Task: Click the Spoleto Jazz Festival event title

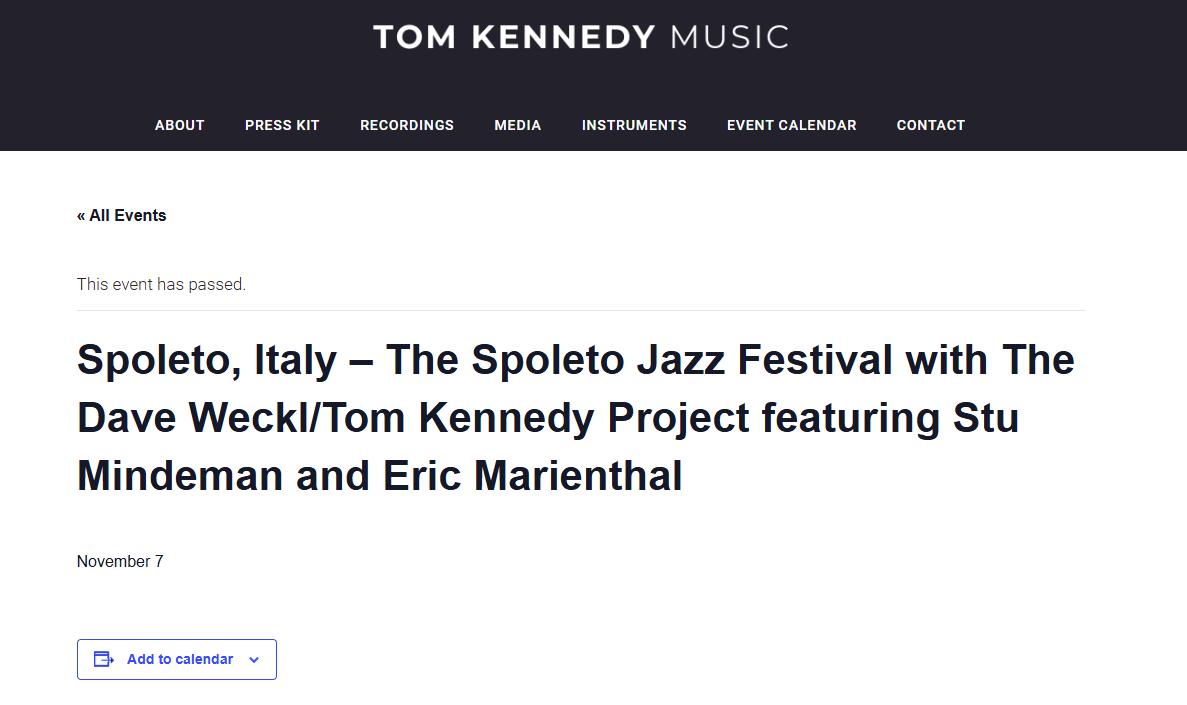Action: (575, 417)
